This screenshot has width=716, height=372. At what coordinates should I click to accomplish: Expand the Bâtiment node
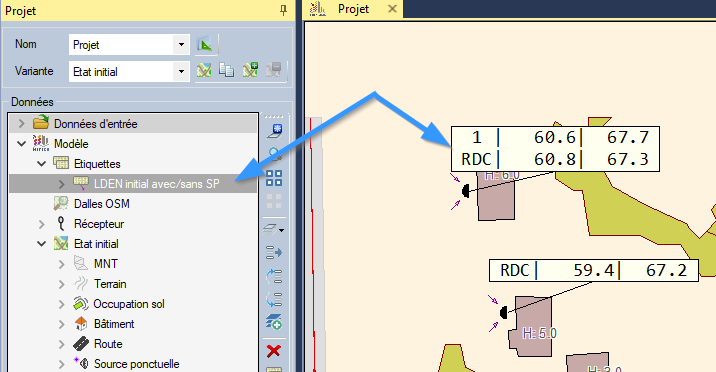coord(62,324)
